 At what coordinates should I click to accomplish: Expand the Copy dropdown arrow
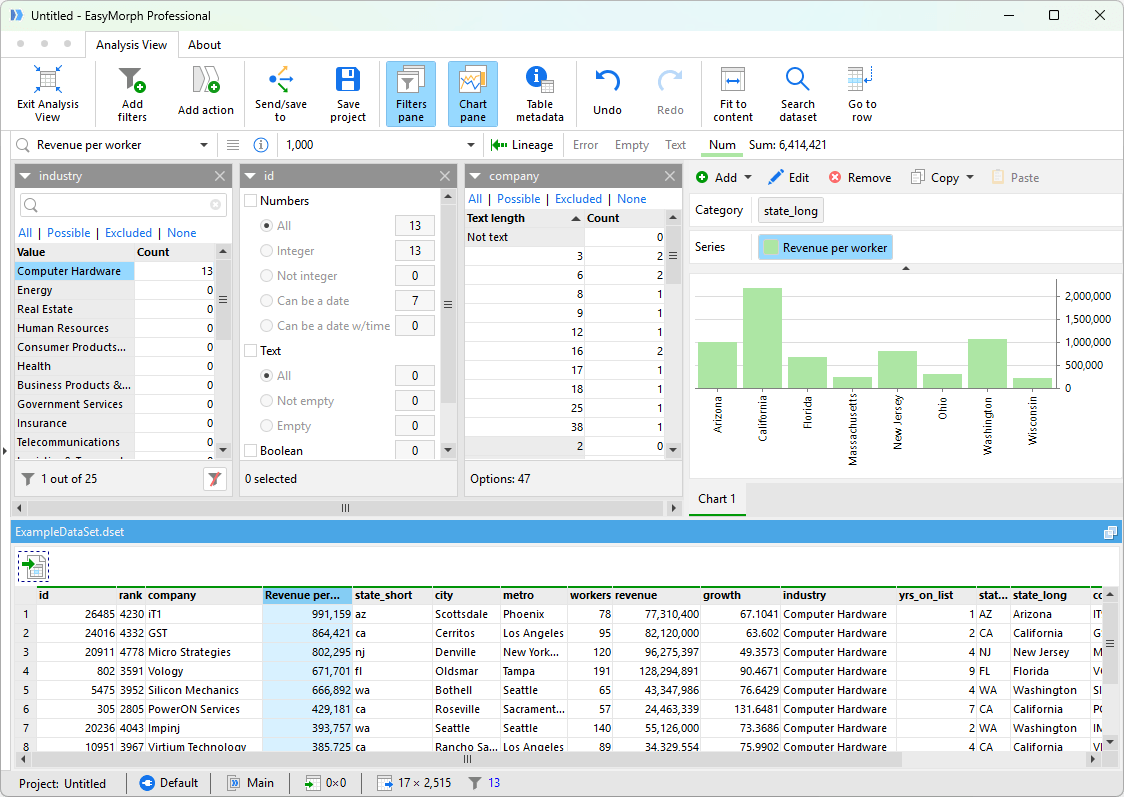(970, 177)
